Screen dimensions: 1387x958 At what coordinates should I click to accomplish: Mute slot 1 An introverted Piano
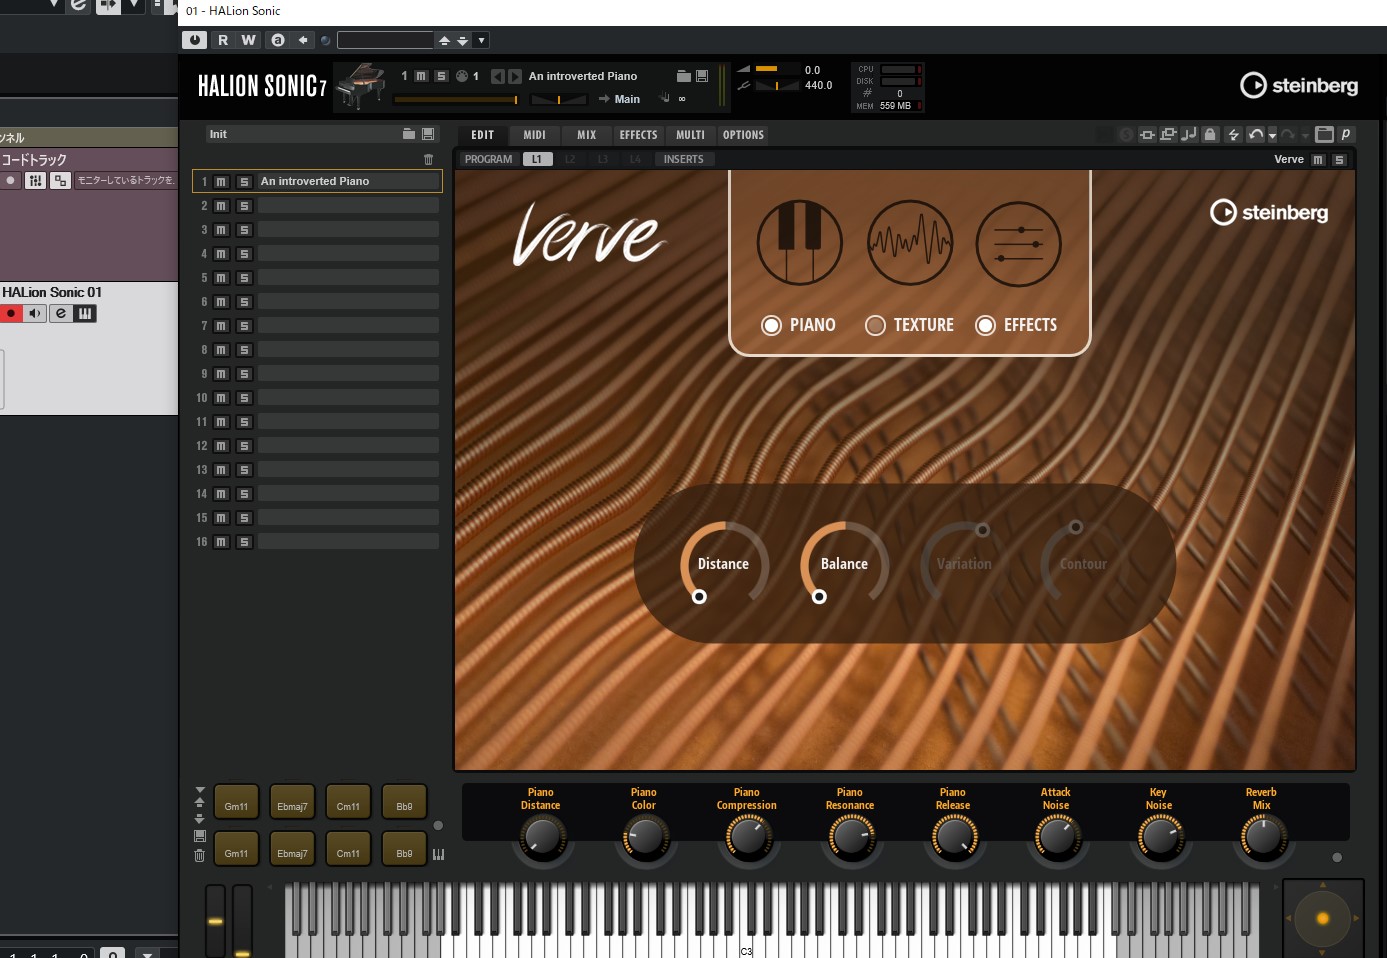click(x=221, y=182)
